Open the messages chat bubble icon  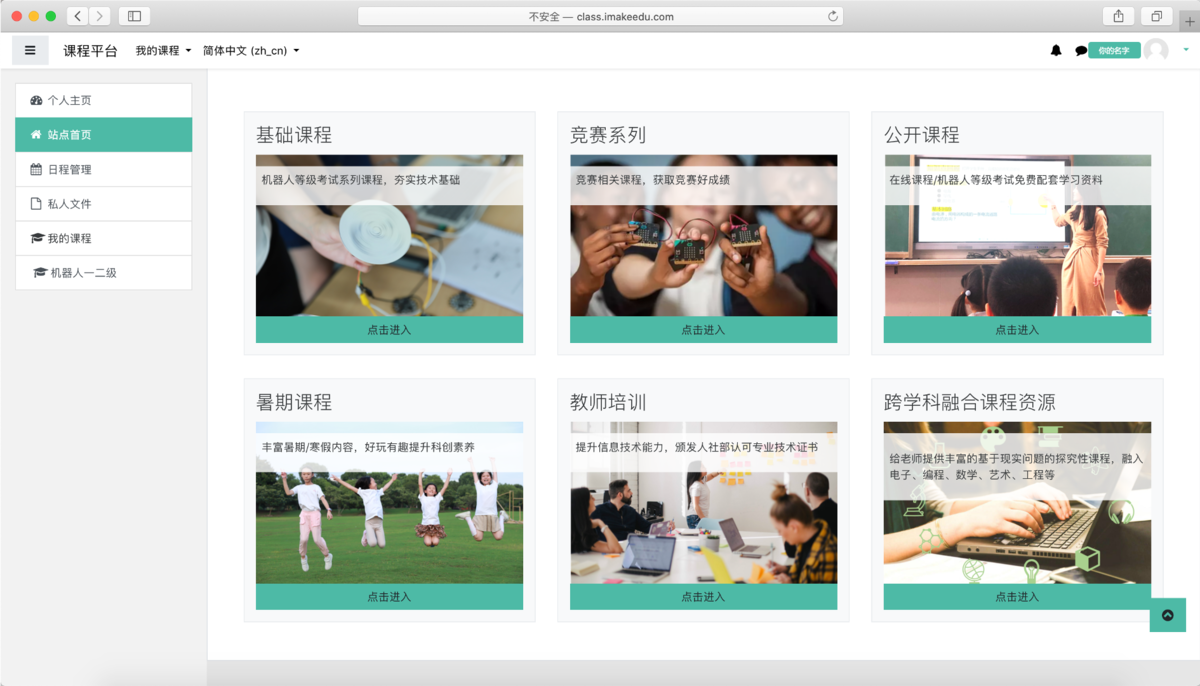coord(1081,51)
